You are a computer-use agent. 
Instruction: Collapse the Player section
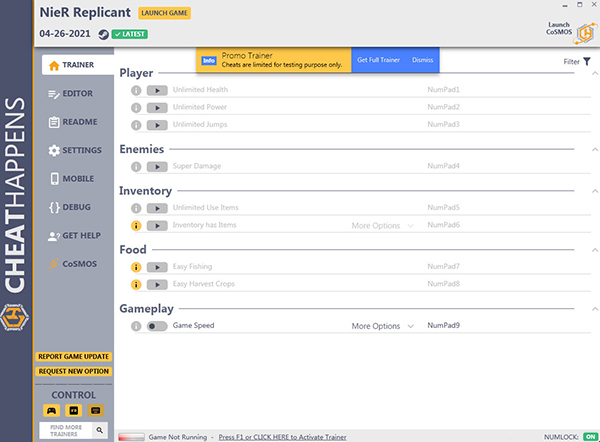(595, 73)
